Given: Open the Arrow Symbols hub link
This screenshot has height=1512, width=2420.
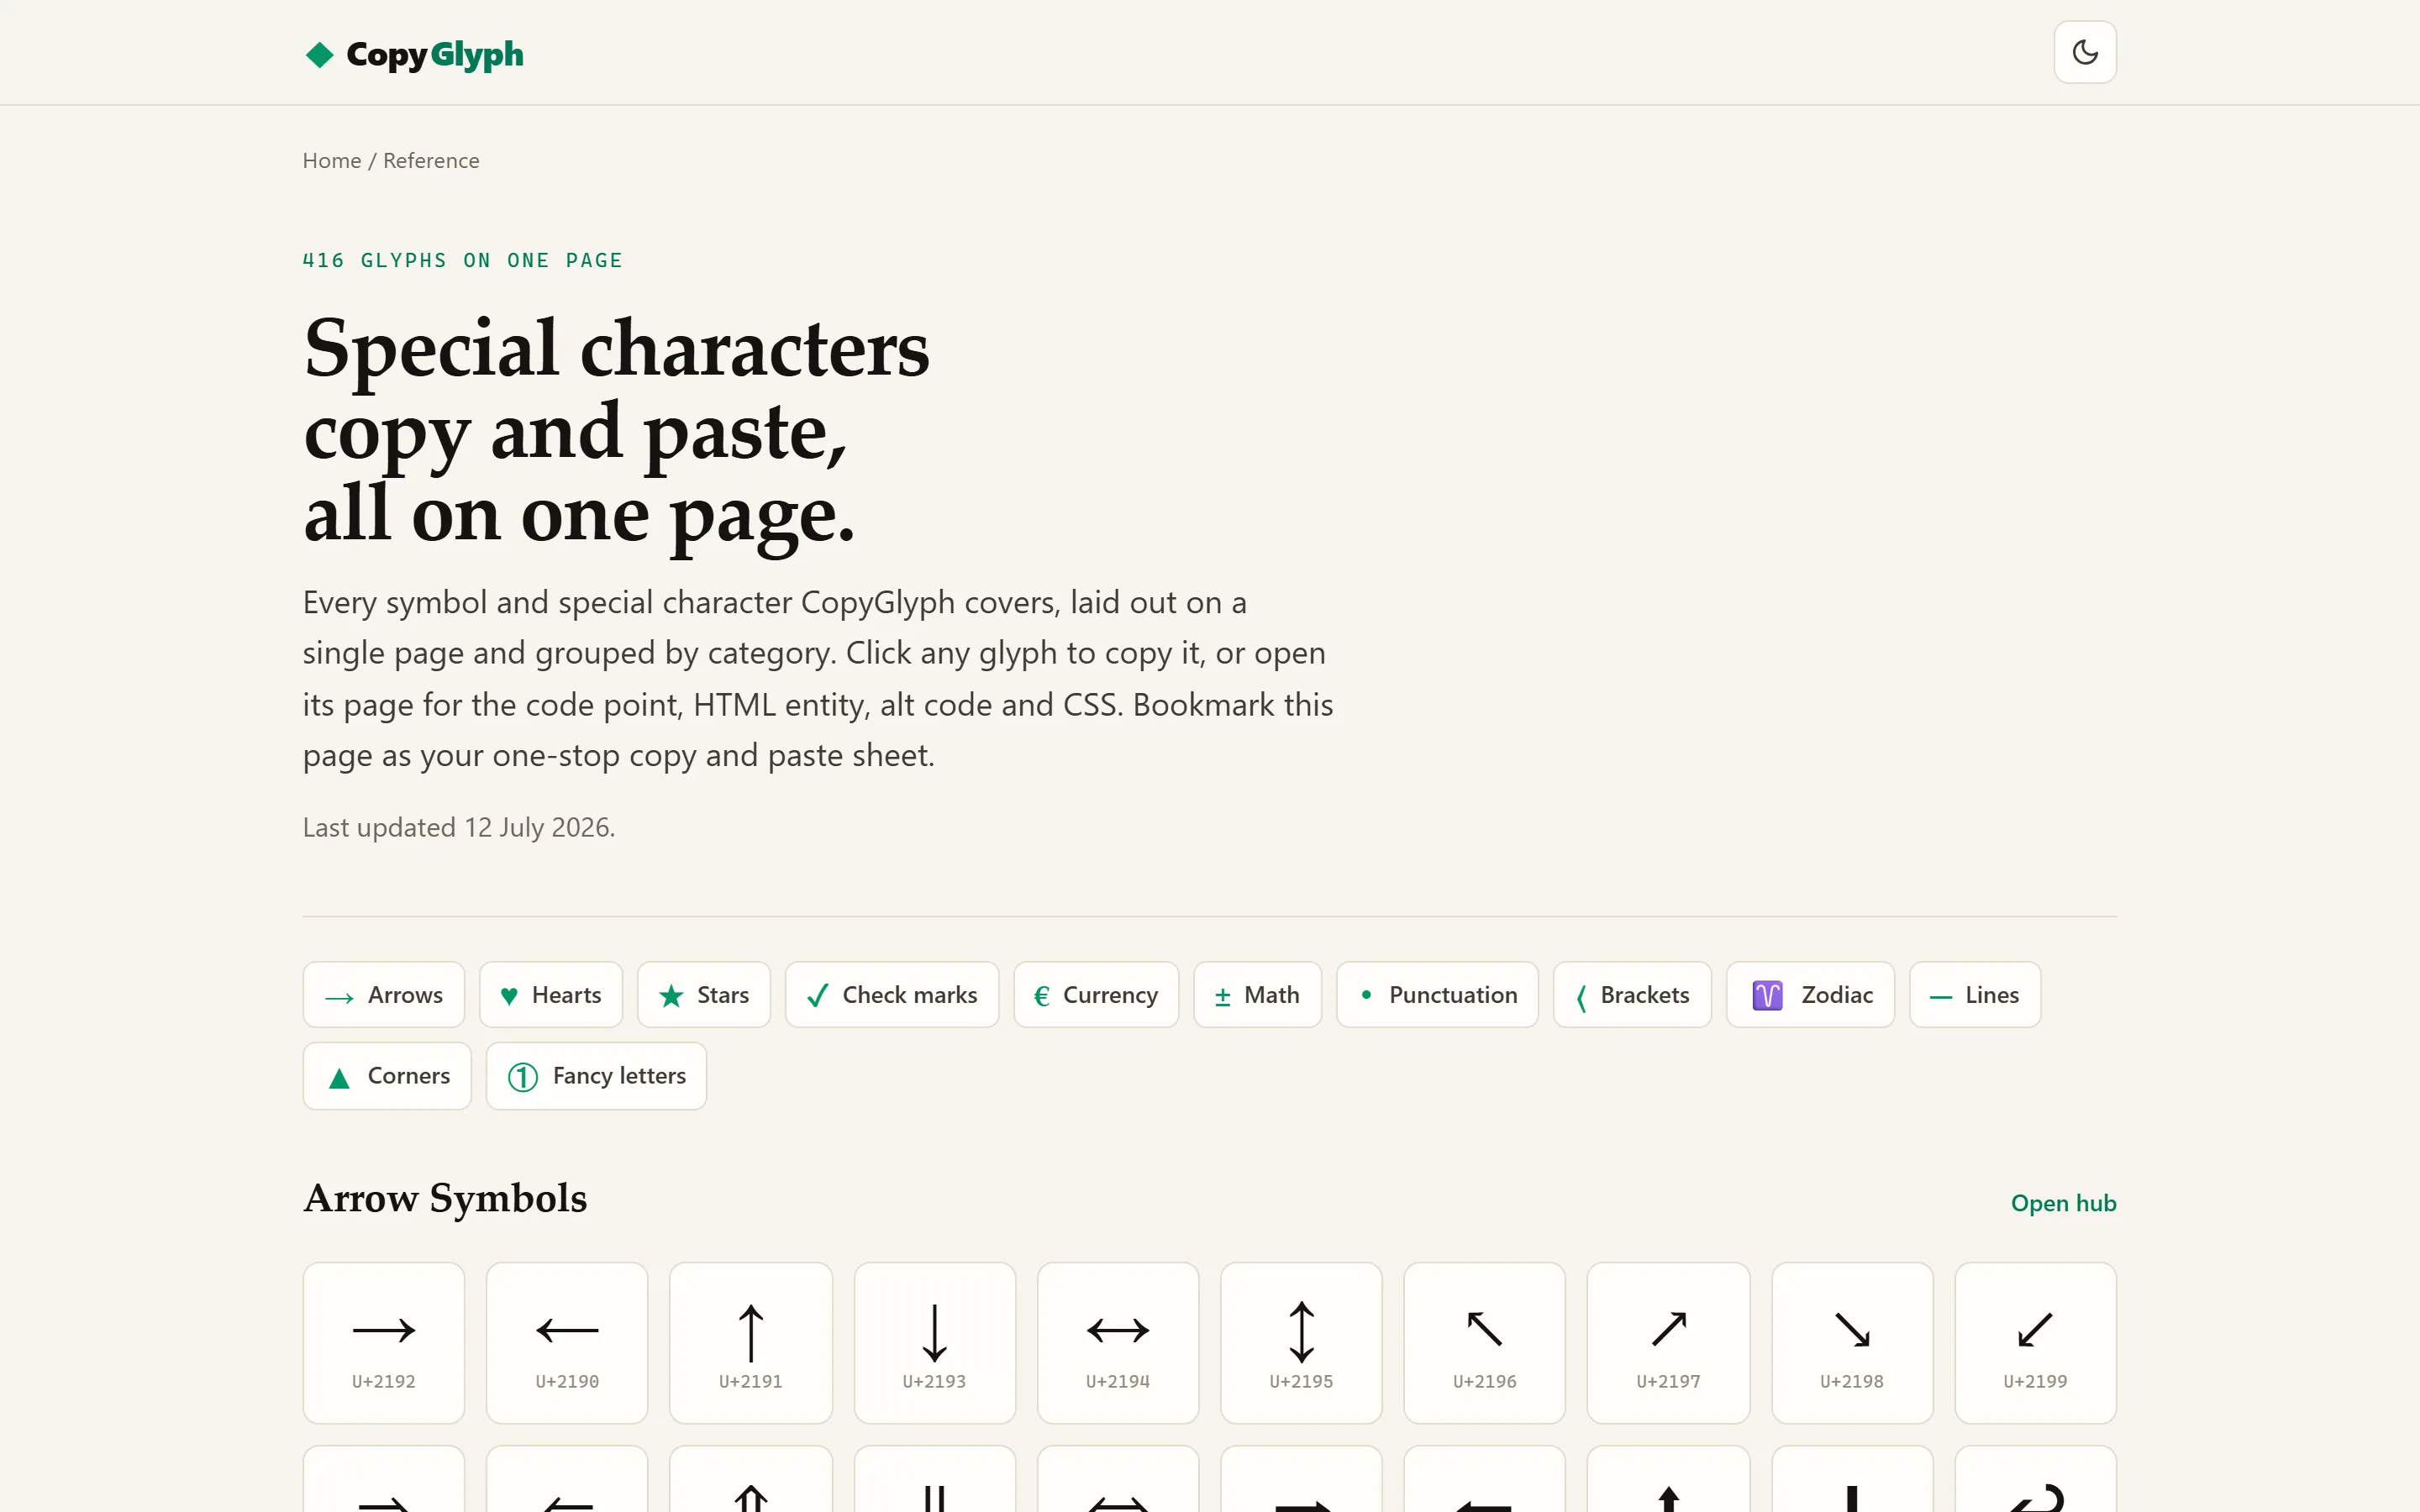Looking at the screenshot, I should 2063,1202.
